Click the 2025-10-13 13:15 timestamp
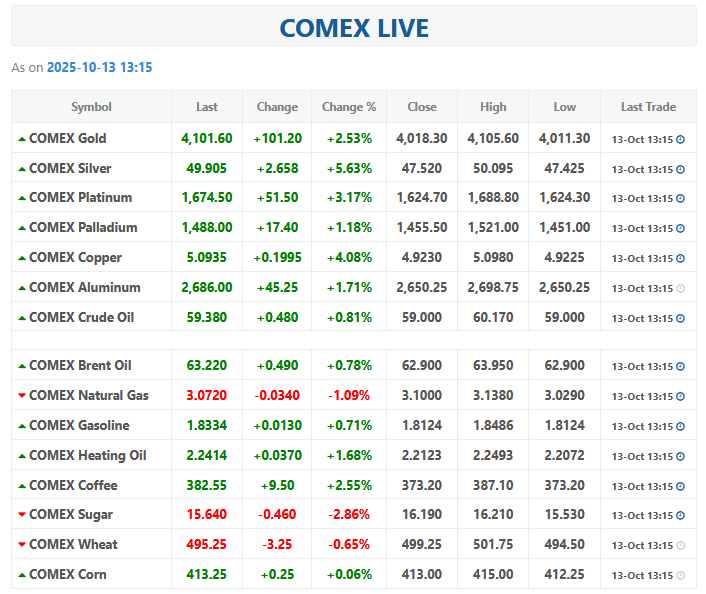The width and height of the screenshot is (706, 594). click(x=99, y=67)
